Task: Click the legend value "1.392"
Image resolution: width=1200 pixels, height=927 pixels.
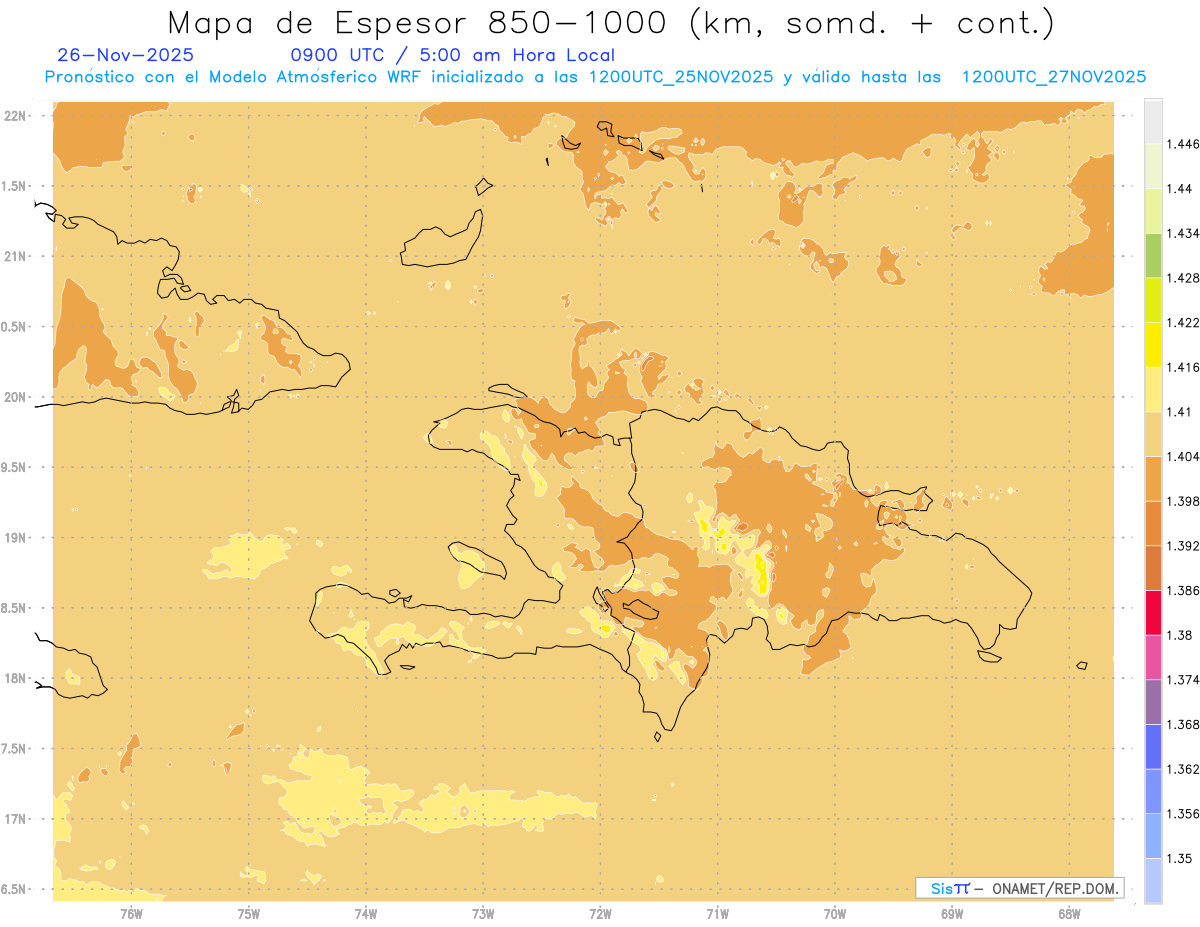Action: point(1183,546)
